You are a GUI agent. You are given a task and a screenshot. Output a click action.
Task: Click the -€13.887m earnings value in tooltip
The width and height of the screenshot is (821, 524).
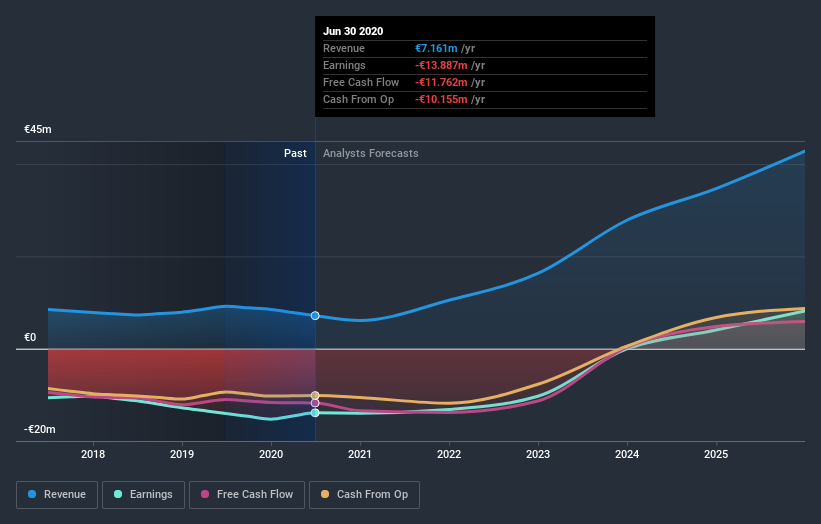(x=441, y=65)
